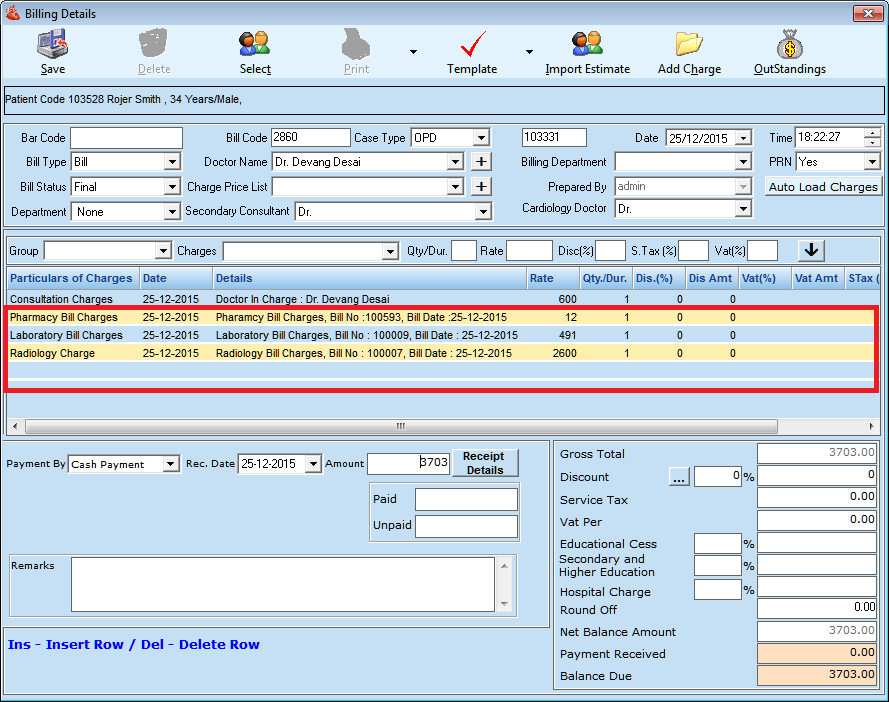Open the Bill Status dropdown
889x702 pixels.
[x=171, y=187]
